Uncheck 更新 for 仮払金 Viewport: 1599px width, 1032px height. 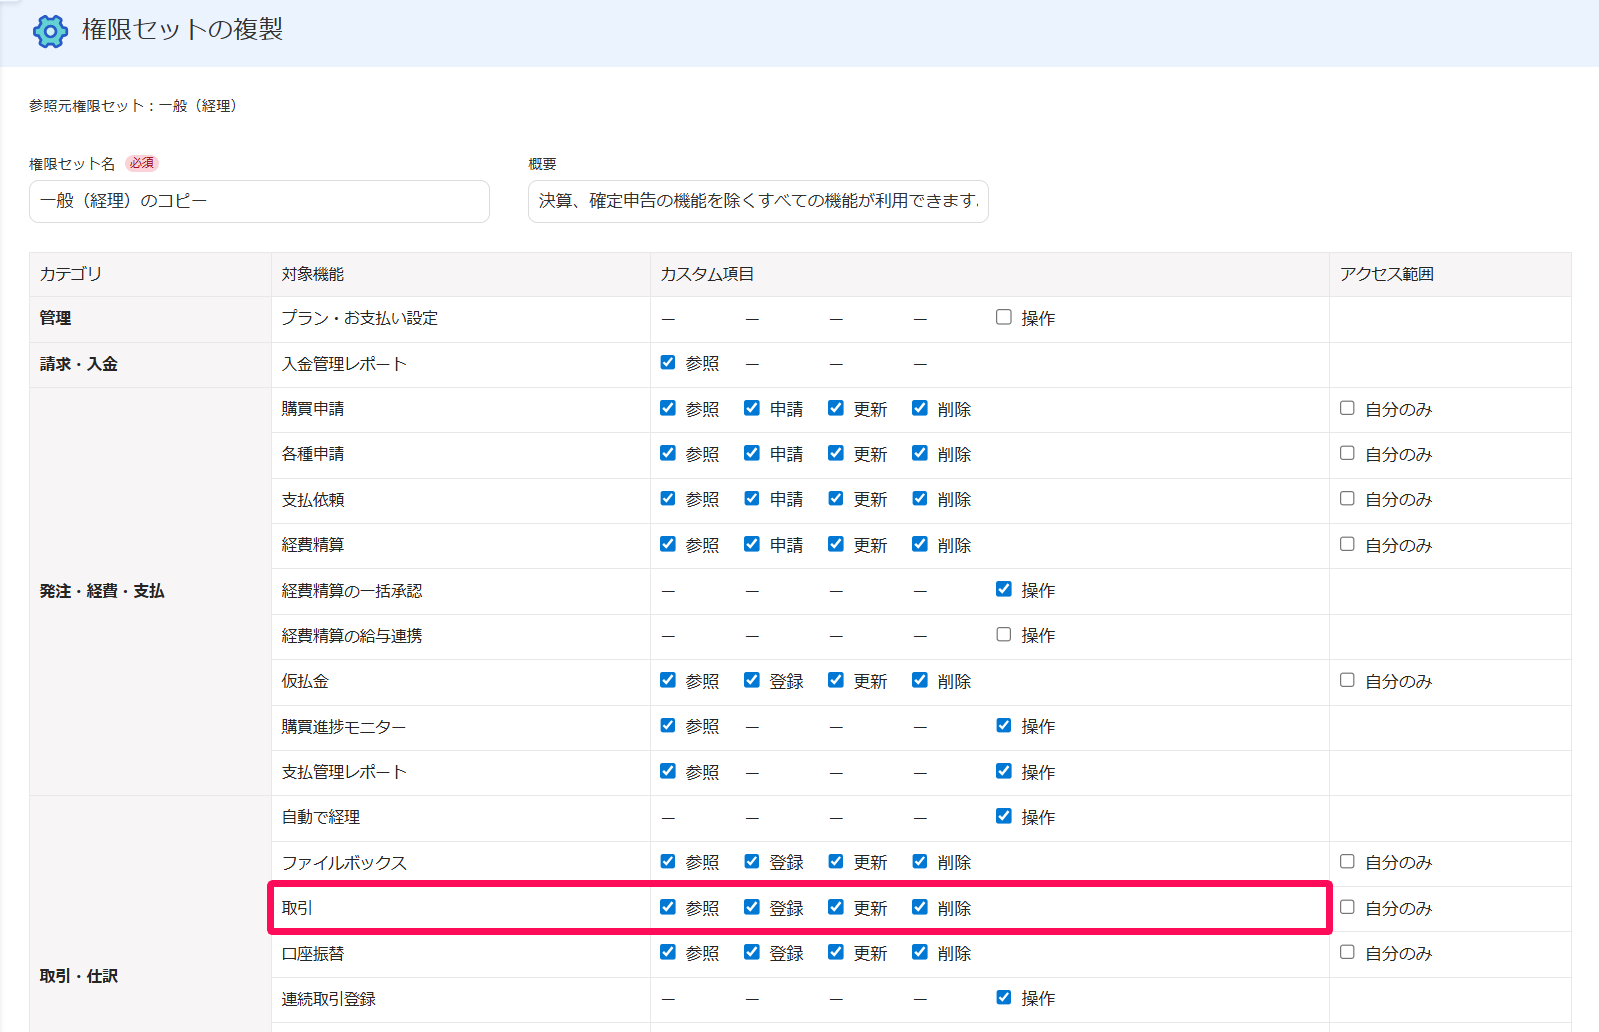836,680
